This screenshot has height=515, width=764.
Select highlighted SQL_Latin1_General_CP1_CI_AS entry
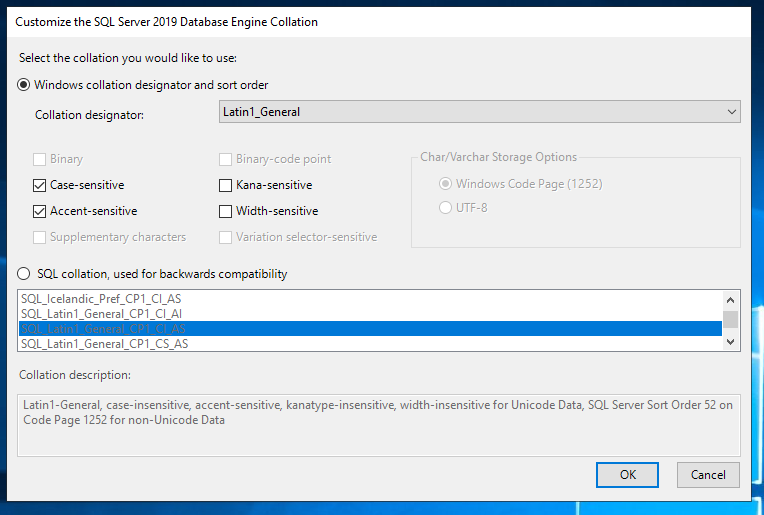(370, 329)
